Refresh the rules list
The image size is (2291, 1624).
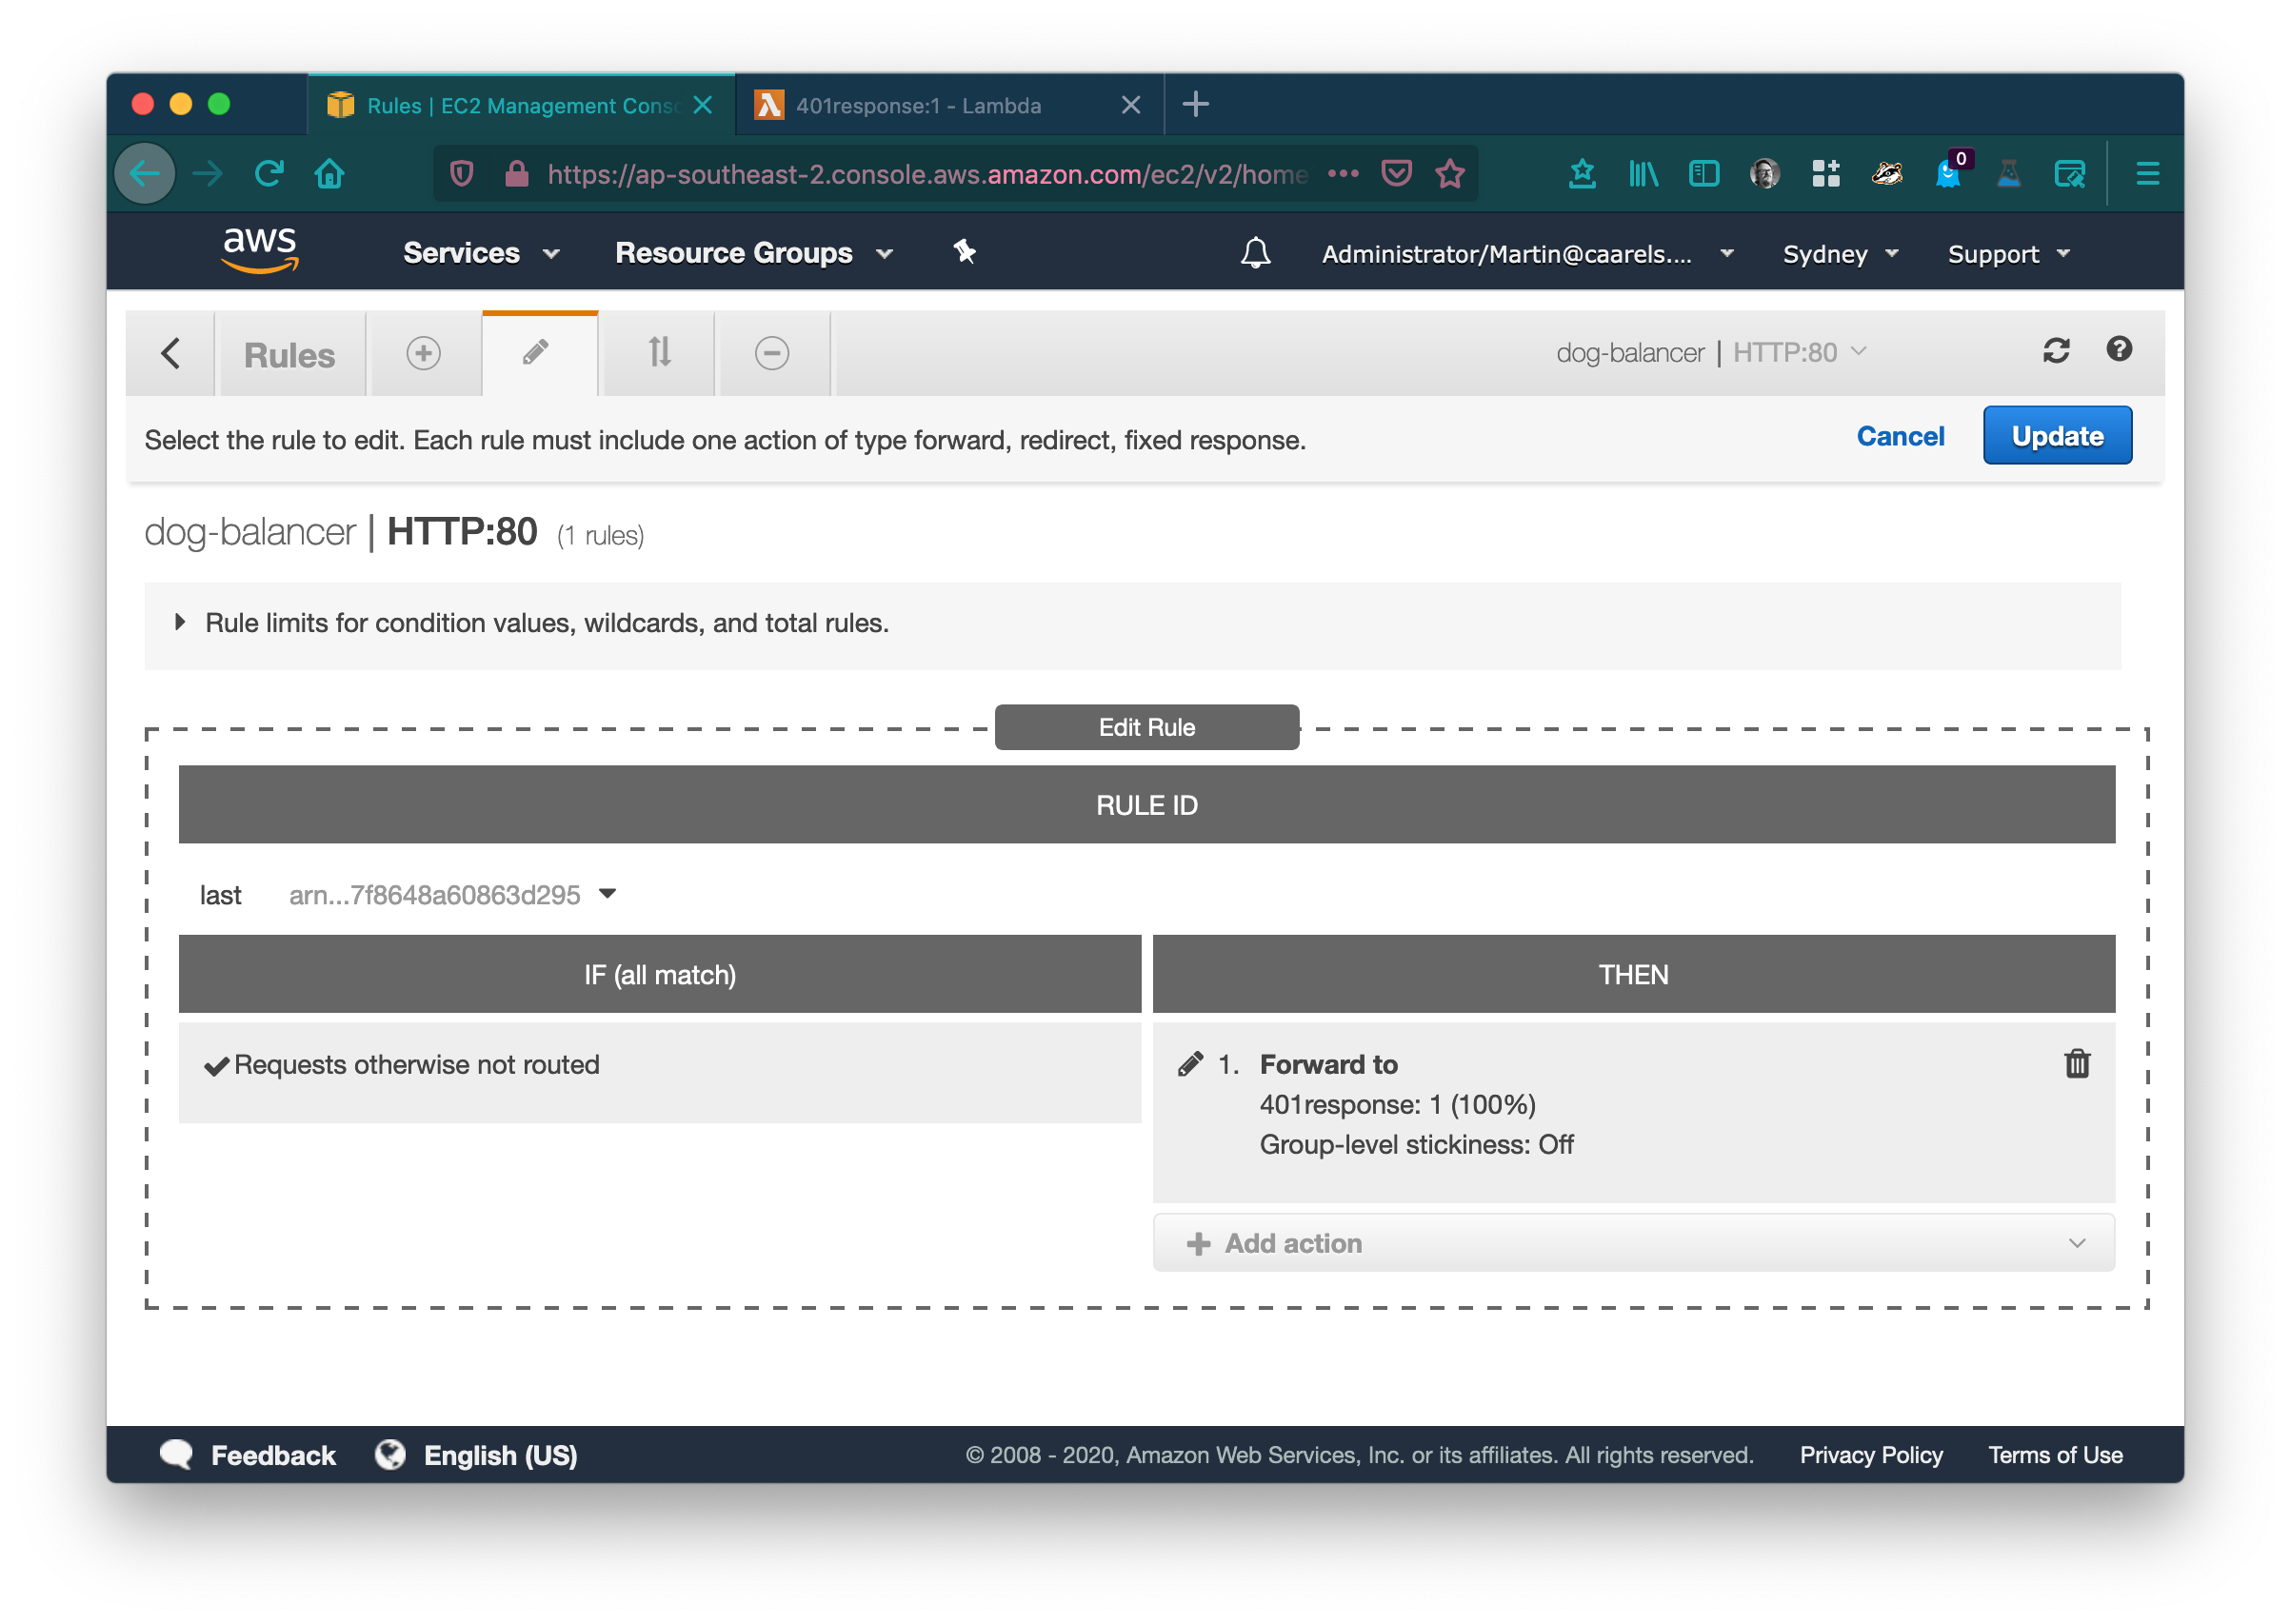click(x=2055, y=350)
